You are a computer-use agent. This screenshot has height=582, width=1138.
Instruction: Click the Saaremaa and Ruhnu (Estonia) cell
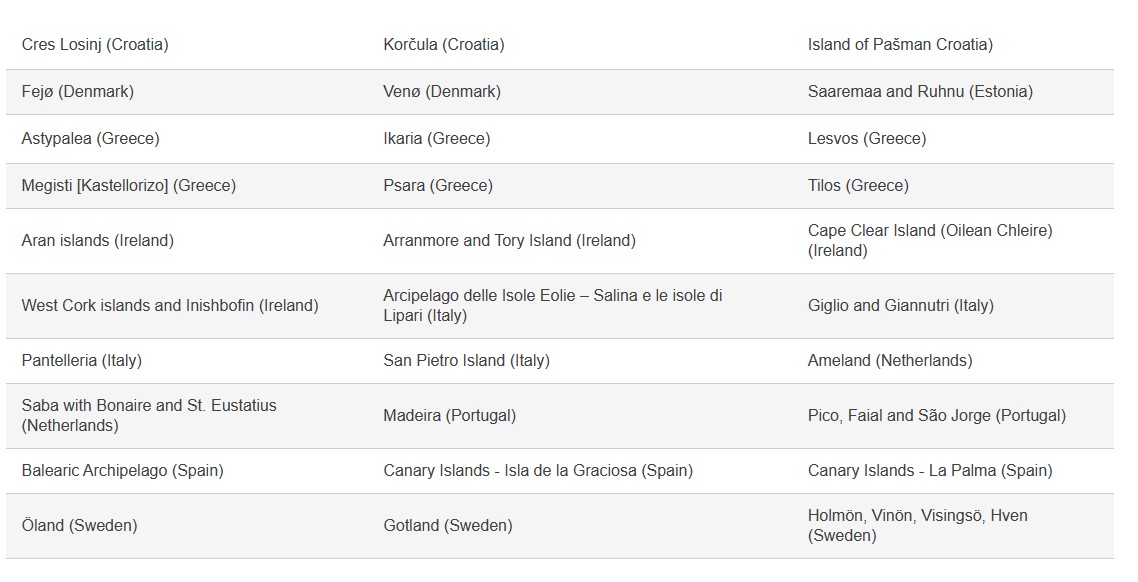[x=920, y=92]
